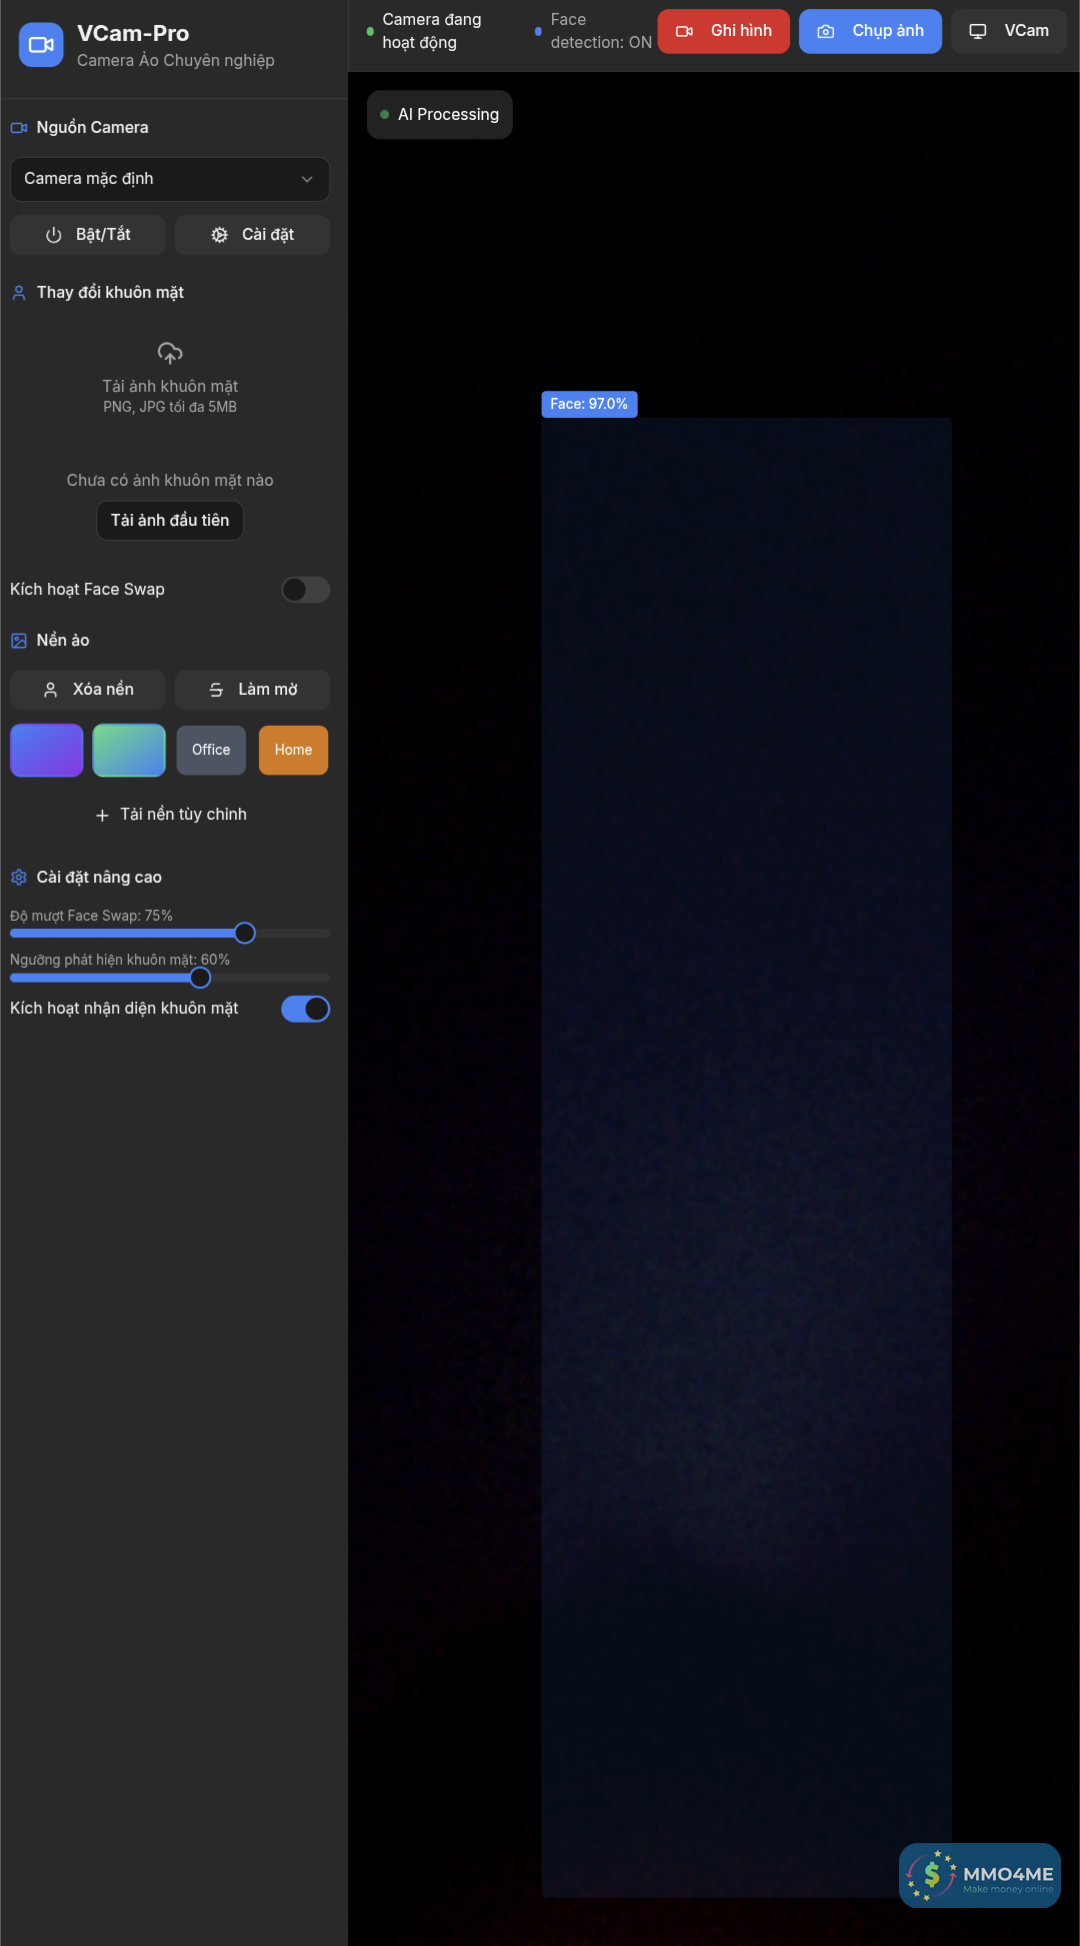This screenshot has width=1080, height=1946.
Task: Click the cloud upload icon for face image
Action: pyautogui.click(x=170, y=353)
